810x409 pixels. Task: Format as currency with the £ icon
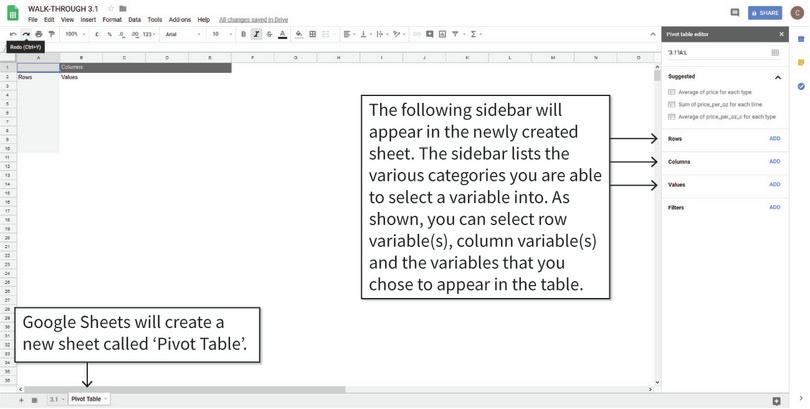click(97, 34)
